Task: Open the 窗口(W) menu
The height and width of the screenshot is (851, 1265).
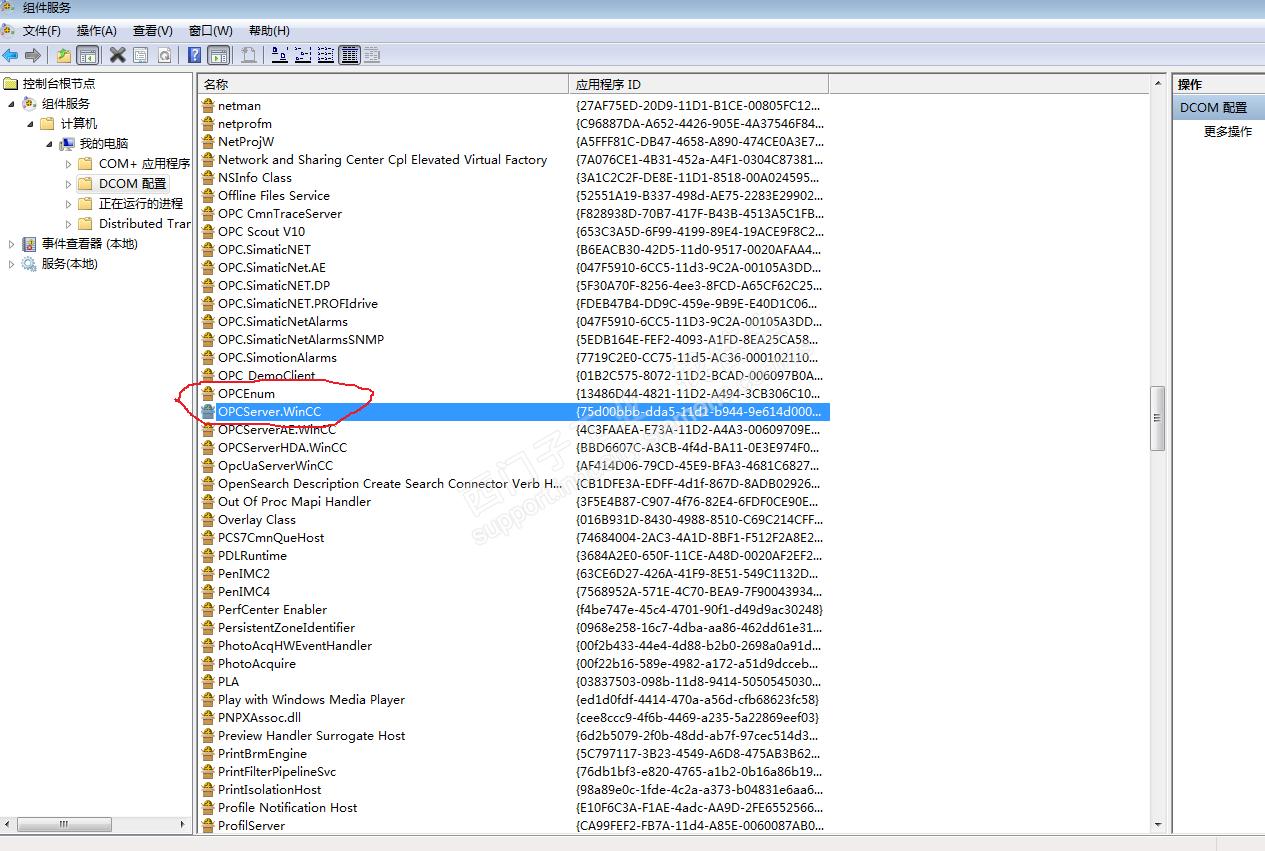Action: [x=210, y=31]
